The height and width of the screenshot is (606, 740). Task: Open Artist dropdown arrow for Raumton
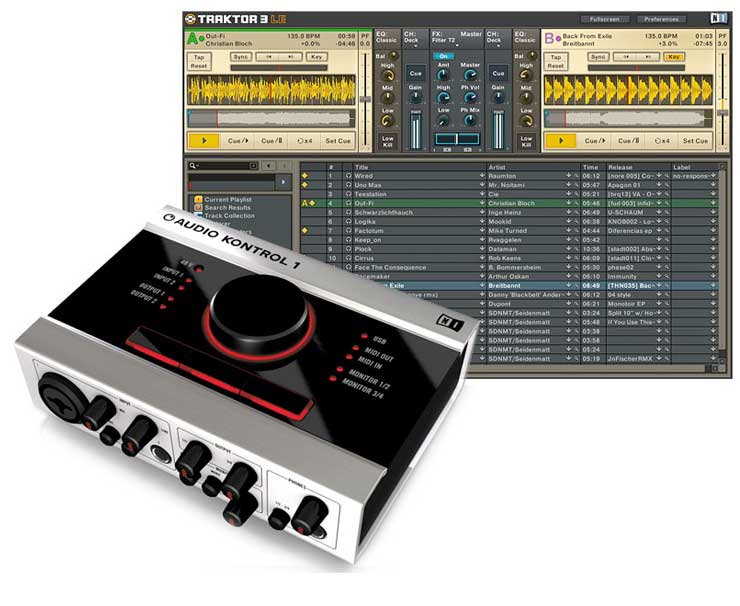[x=569, y=176]
